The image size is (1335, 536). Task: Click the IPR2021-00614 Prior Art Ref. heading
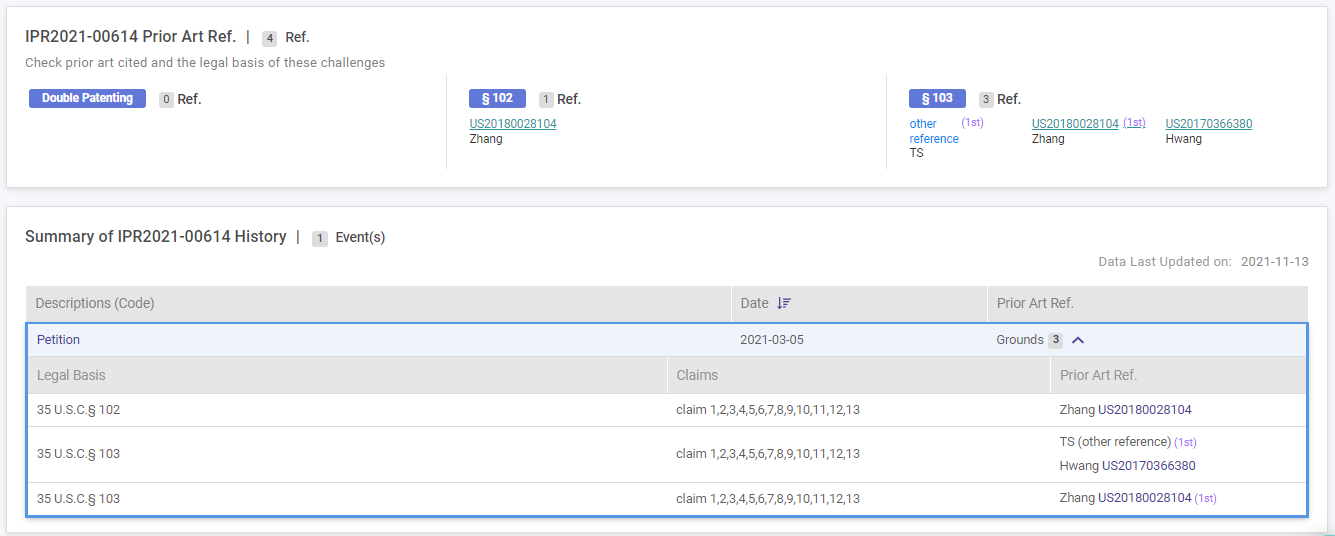click(130, 37)
